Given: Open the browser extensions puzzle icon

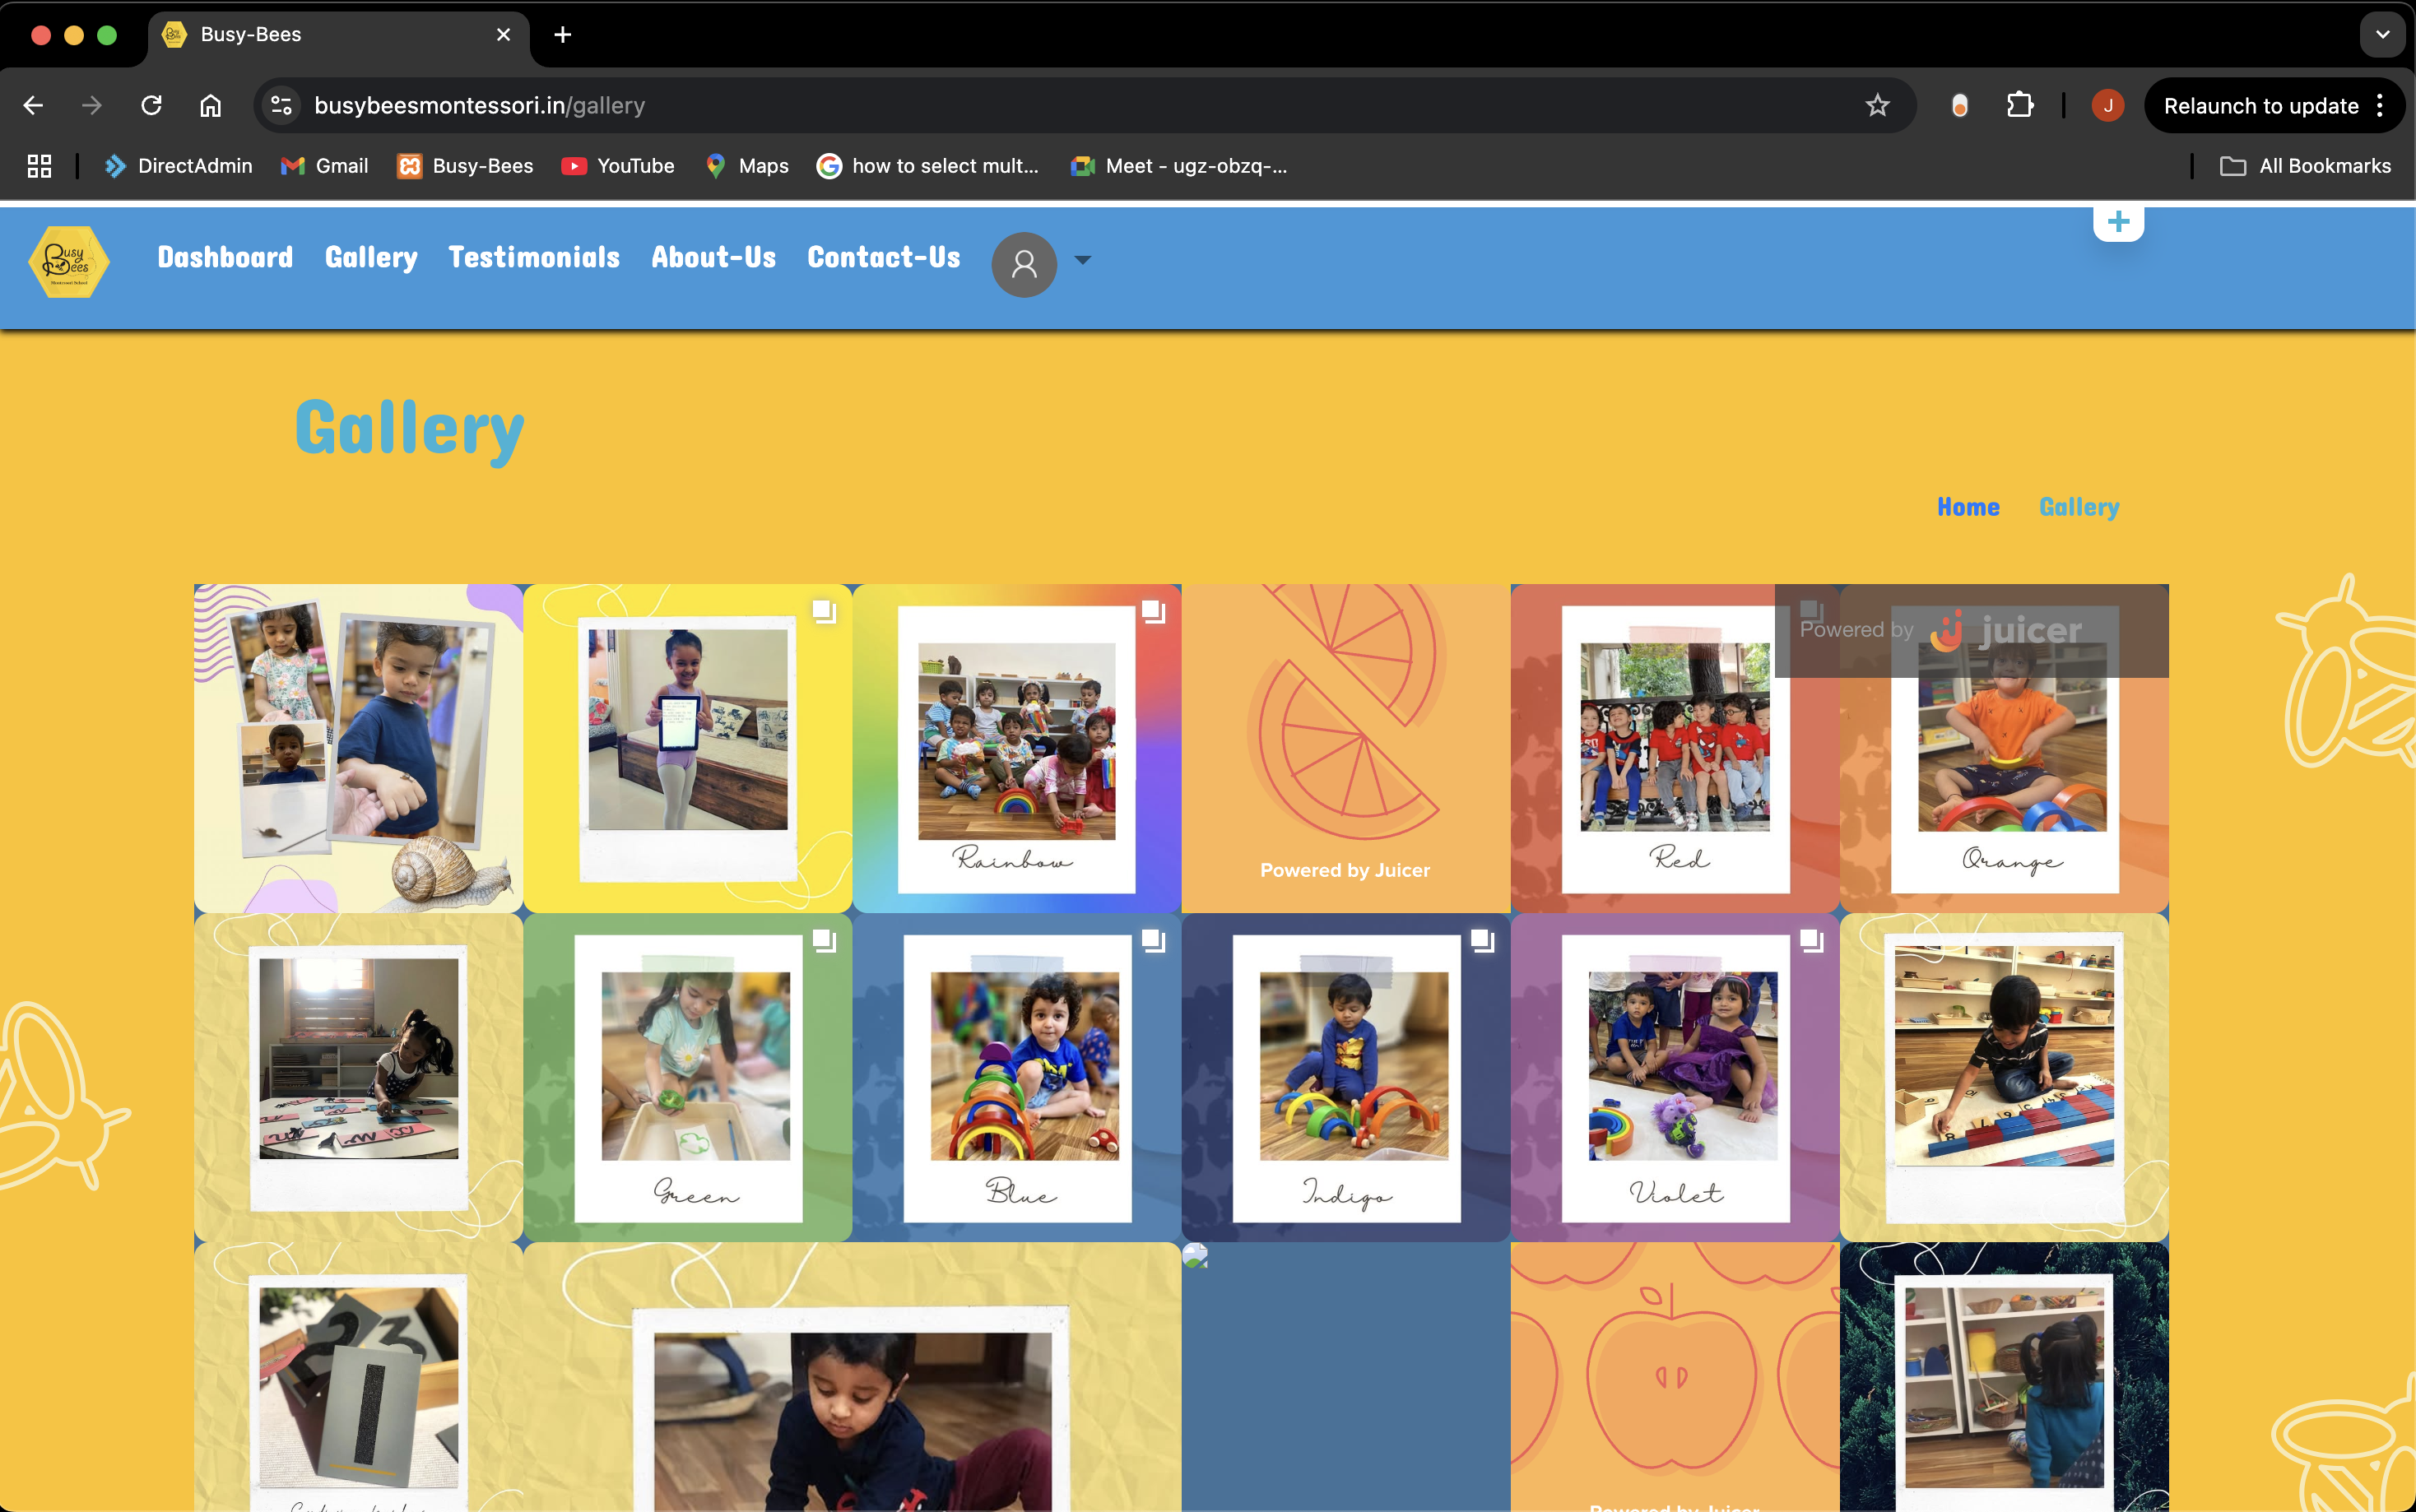Looking at the screenshot, I should click(2020, 105).
